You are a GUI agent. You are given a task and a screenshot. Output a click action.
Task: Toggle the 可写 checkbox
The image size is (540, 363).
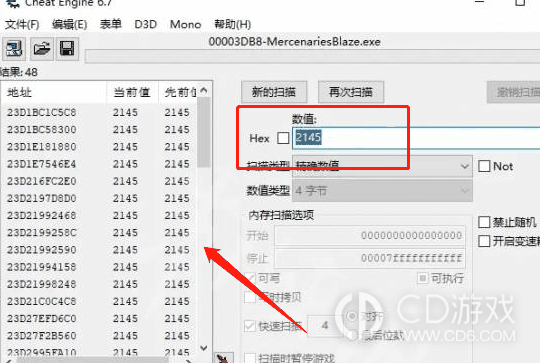pyautogui.click(x=250, y=278)
